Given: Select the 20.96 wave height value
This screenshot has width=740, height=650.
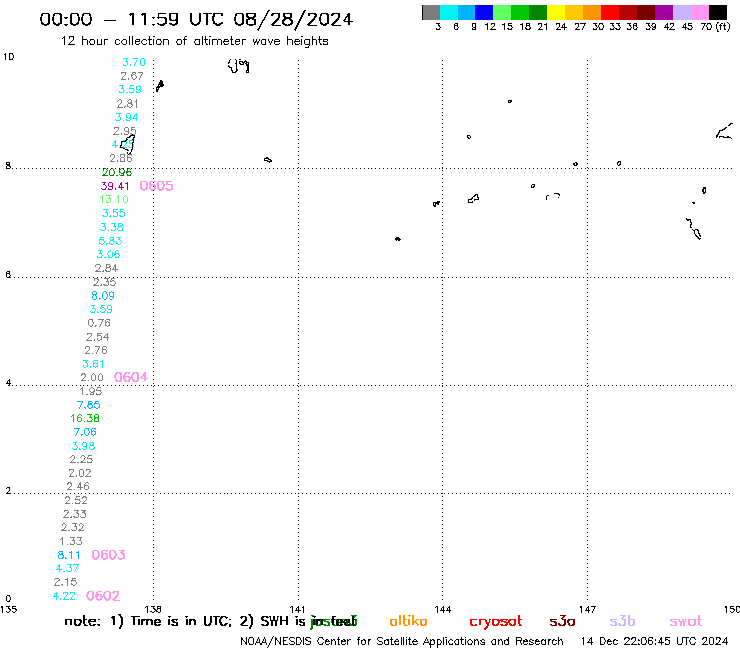Looking at the screenshot, I should click(x=117, y=172).
